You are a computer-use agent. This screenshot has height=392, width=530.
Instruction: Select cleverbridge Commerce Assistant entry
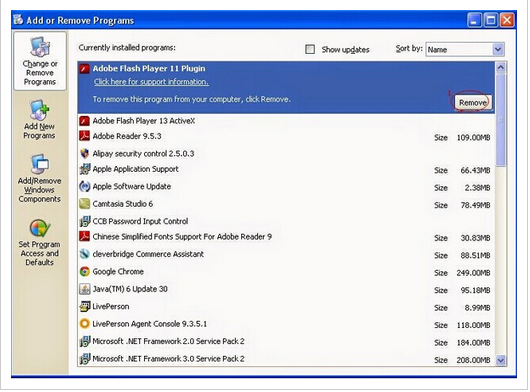286,254
